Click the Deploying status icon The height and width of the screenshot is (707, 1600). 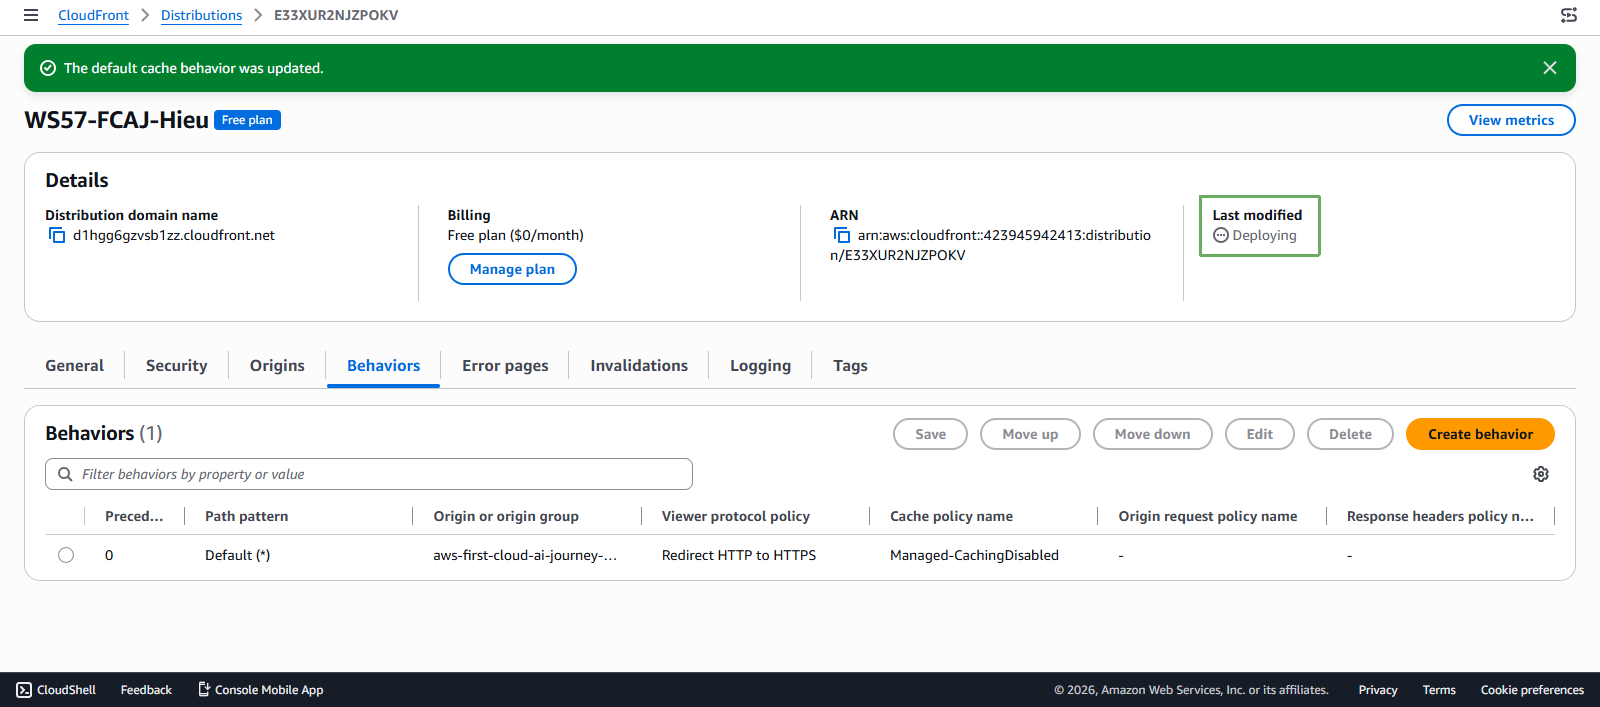[x=1221, y=235]
